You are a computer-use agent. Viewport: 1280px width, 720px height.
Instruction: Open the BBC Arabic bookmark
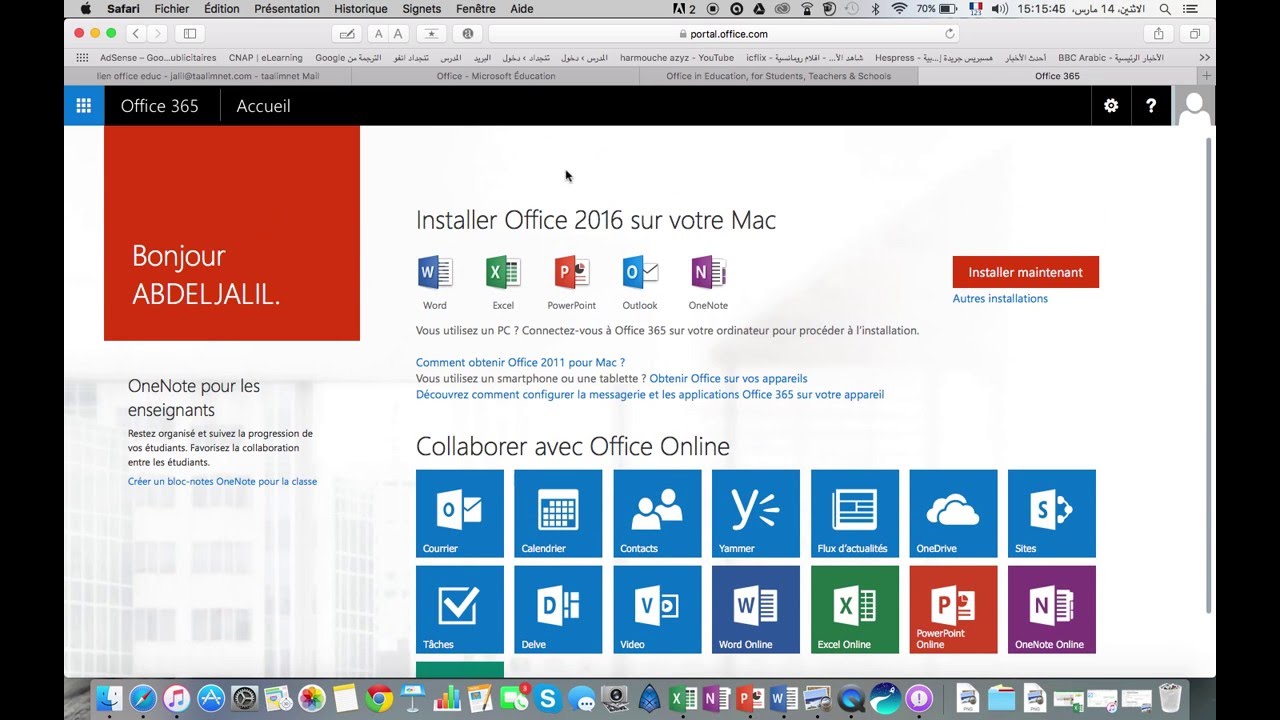(x=1111, y=58)
